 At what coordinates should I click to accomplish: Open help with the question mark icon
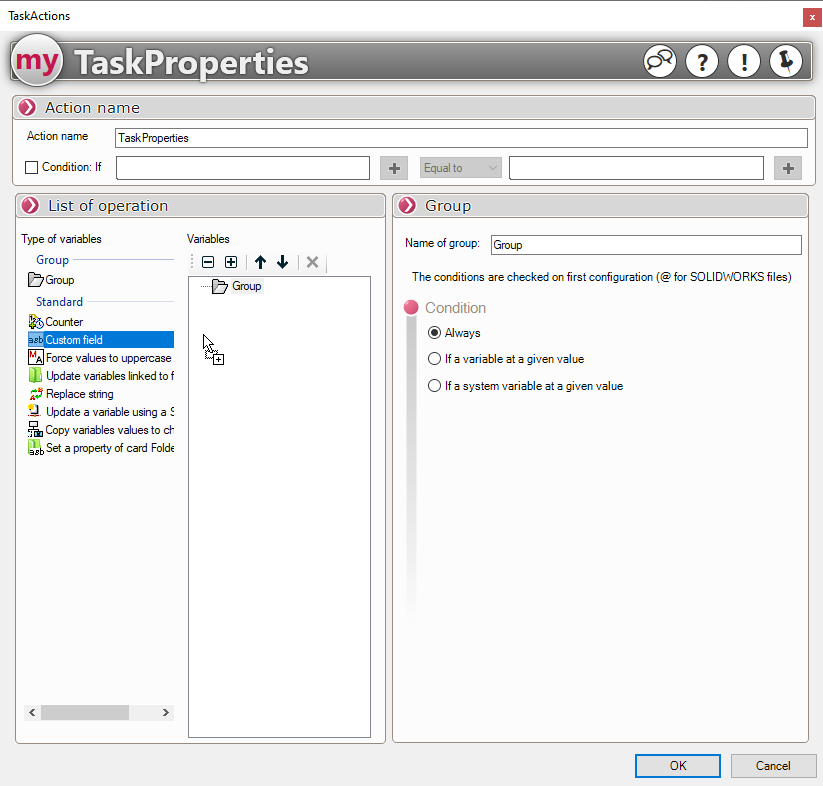702,62
